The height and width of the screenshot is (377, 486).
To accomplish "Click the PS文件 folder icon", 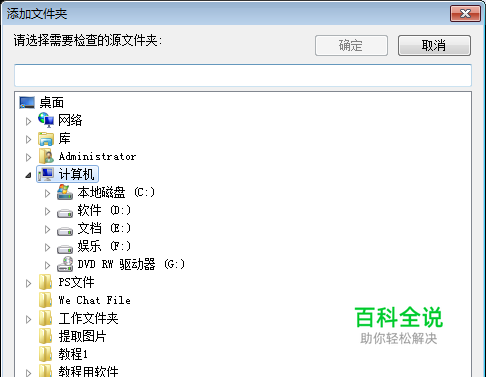I will (x=45, y=282).
